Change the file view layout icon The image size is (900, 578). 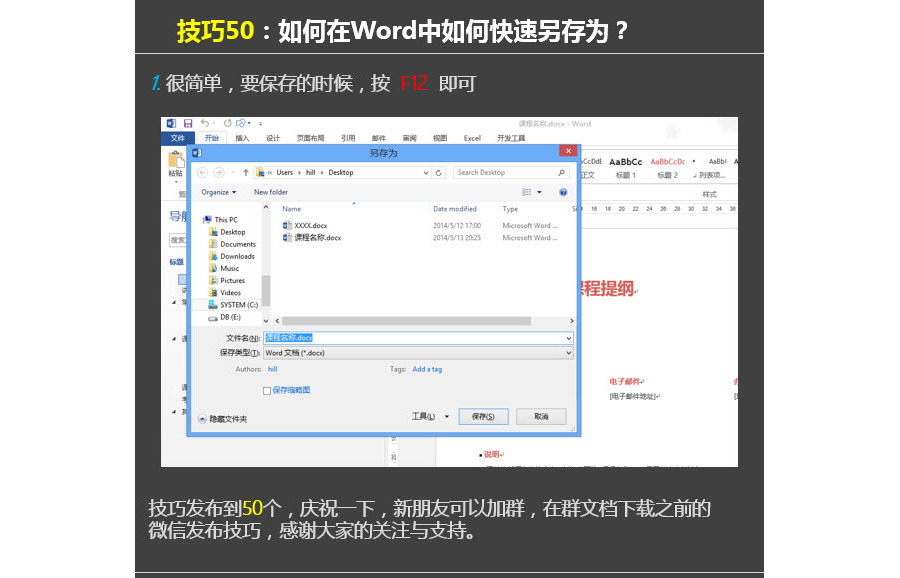click(526, 192)
